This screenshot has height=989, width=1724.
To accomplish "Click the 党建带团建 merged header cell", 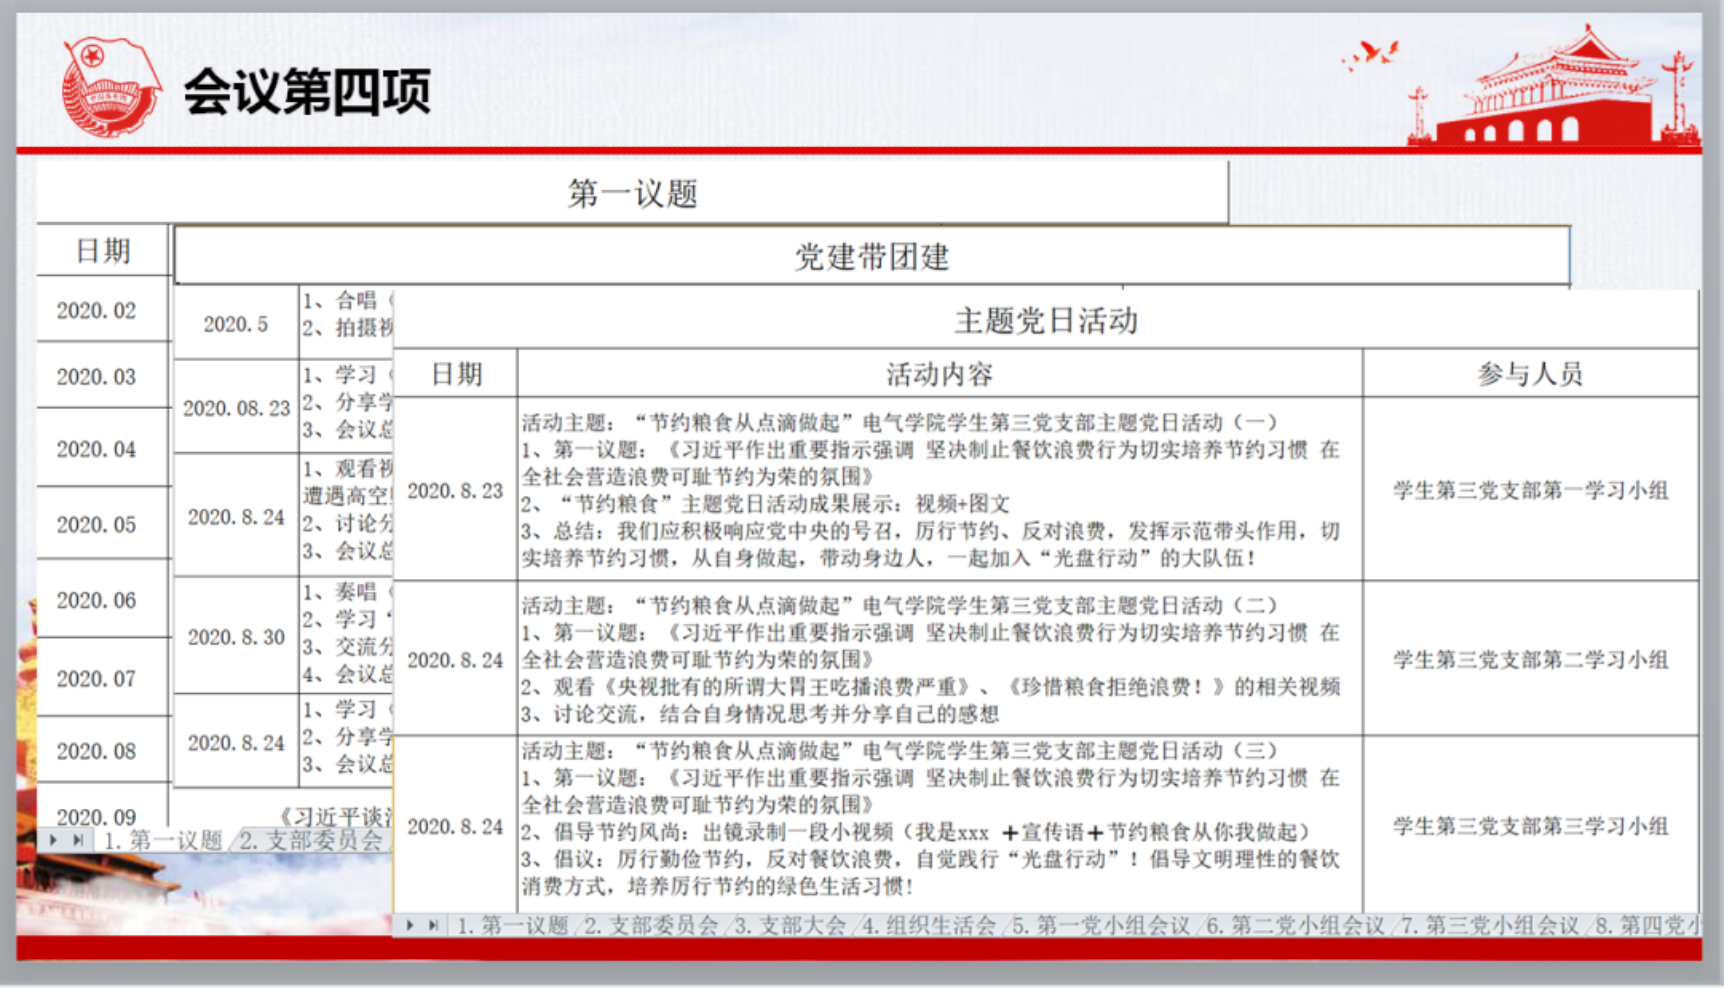I will pos(871,257).
